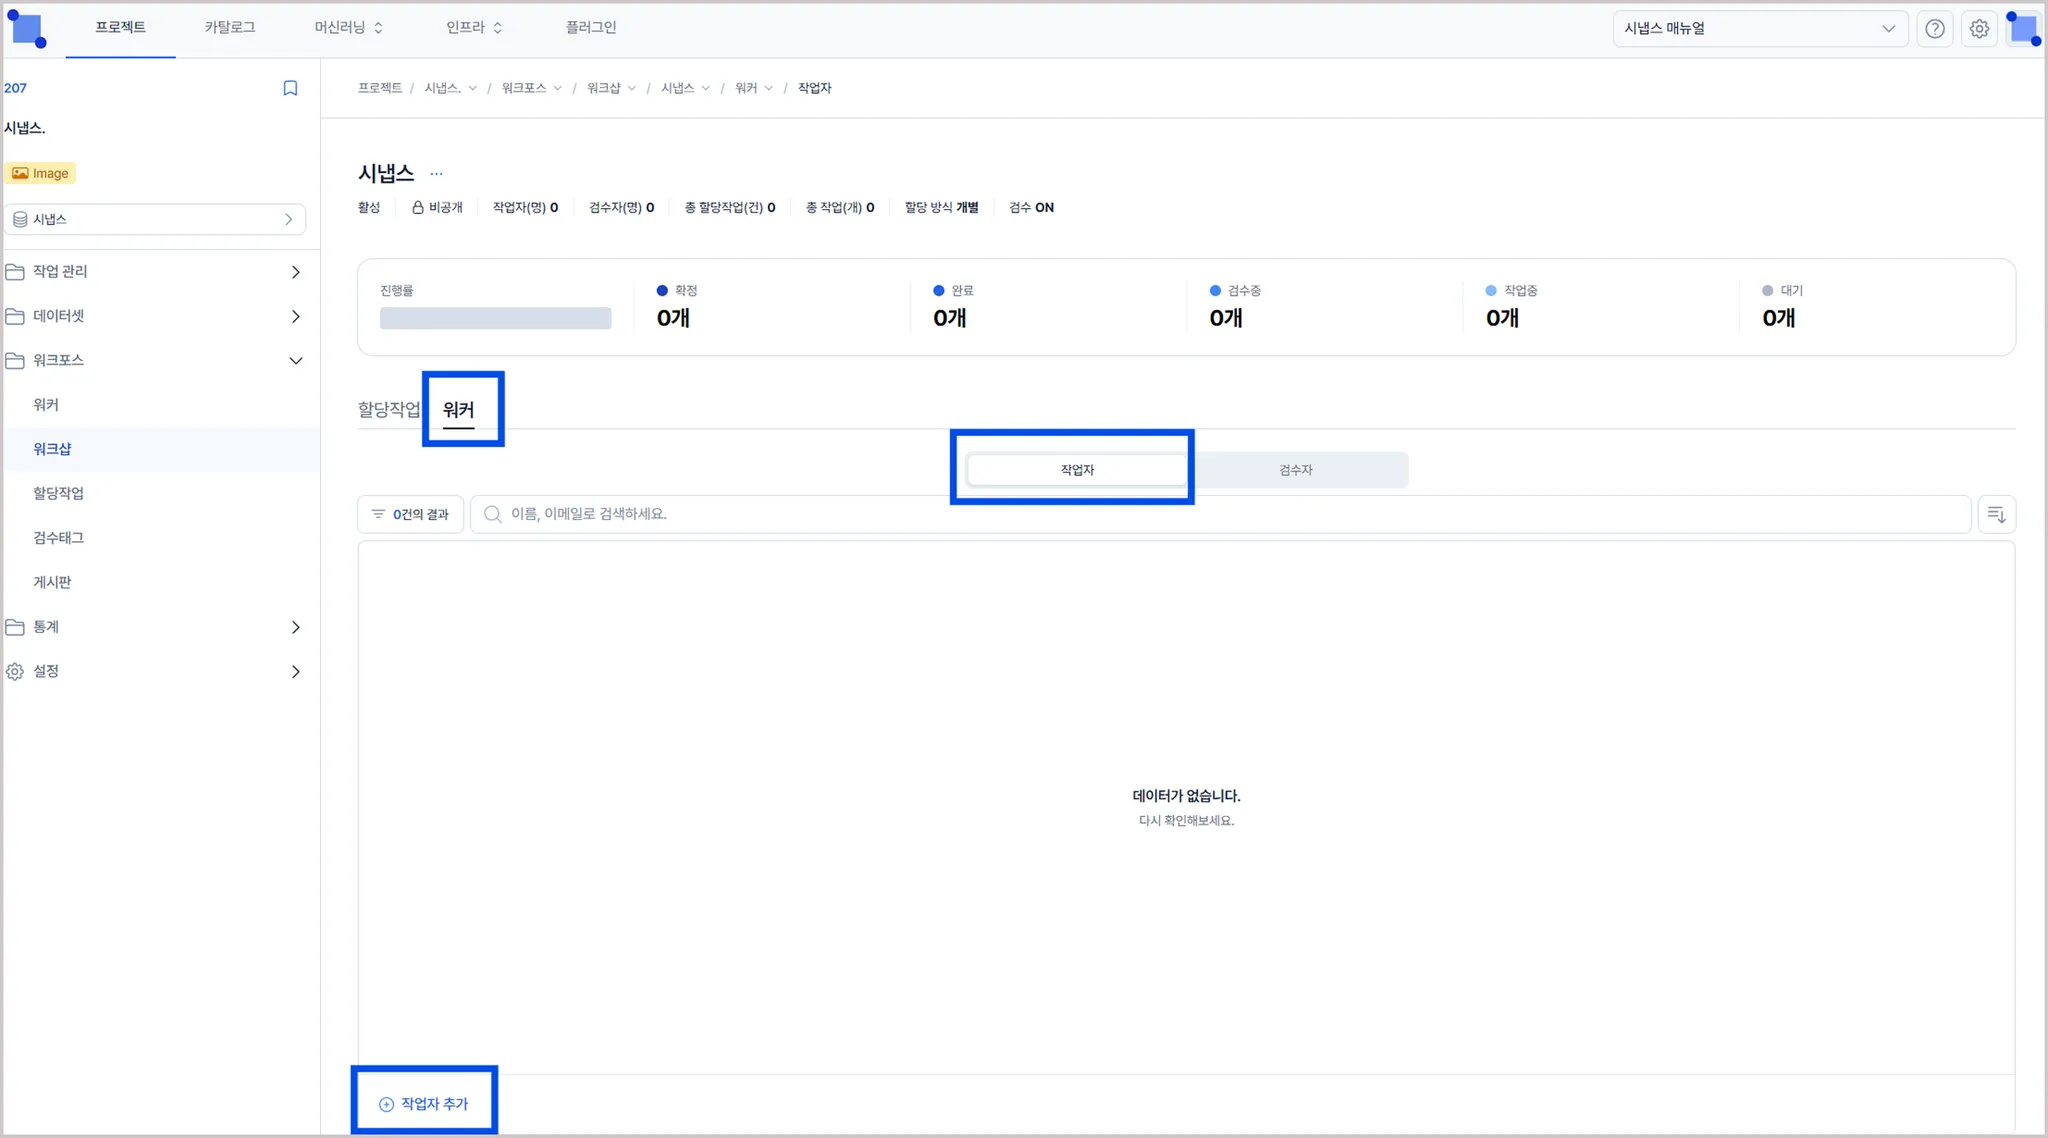This screenshot has width=2048, height=1138.
Task: Click the three-dot menu beside 시냅스 title
Action: pyautogui.click(x=436, y=174)
